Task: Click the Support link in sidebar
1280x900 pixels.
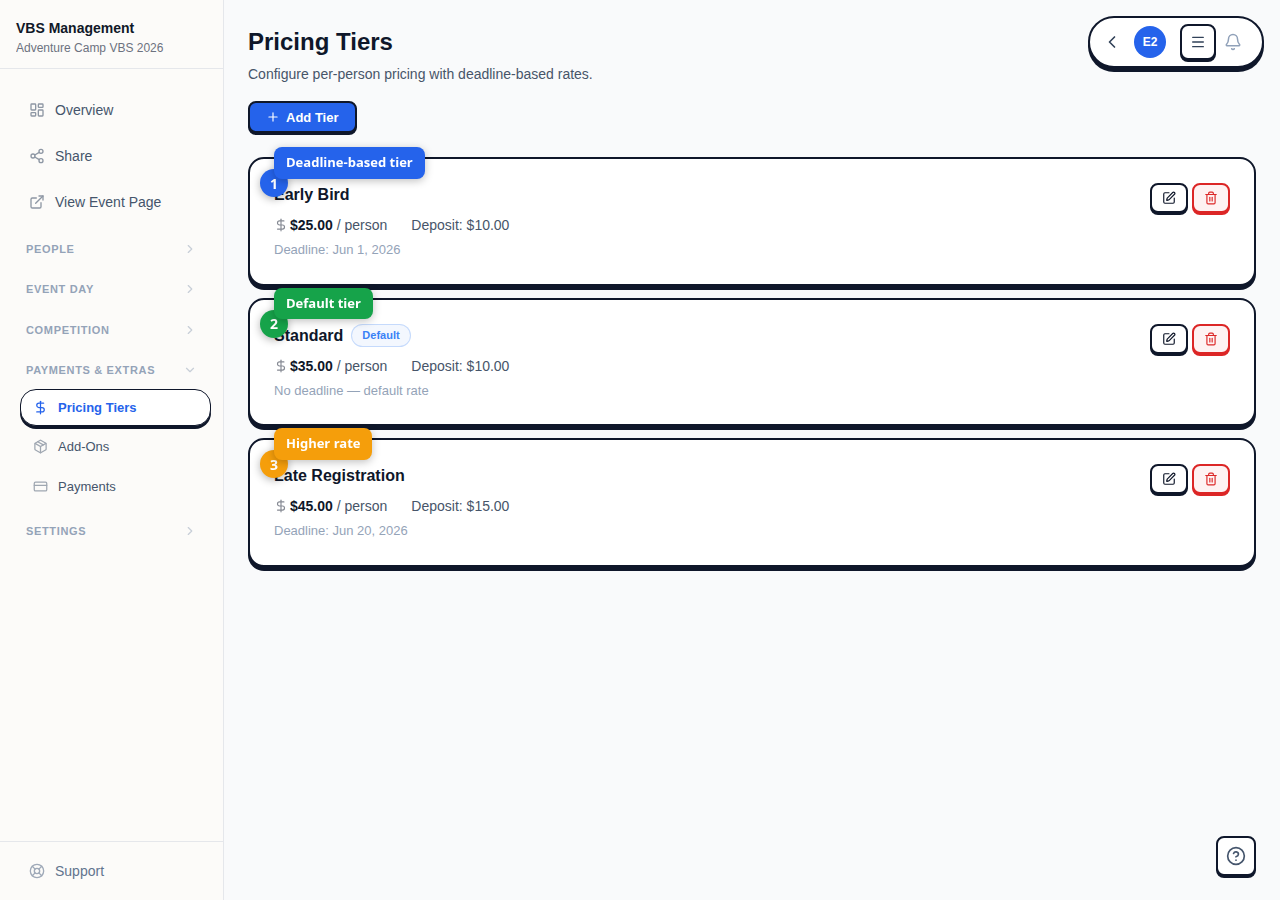Action: click(79, 871)
